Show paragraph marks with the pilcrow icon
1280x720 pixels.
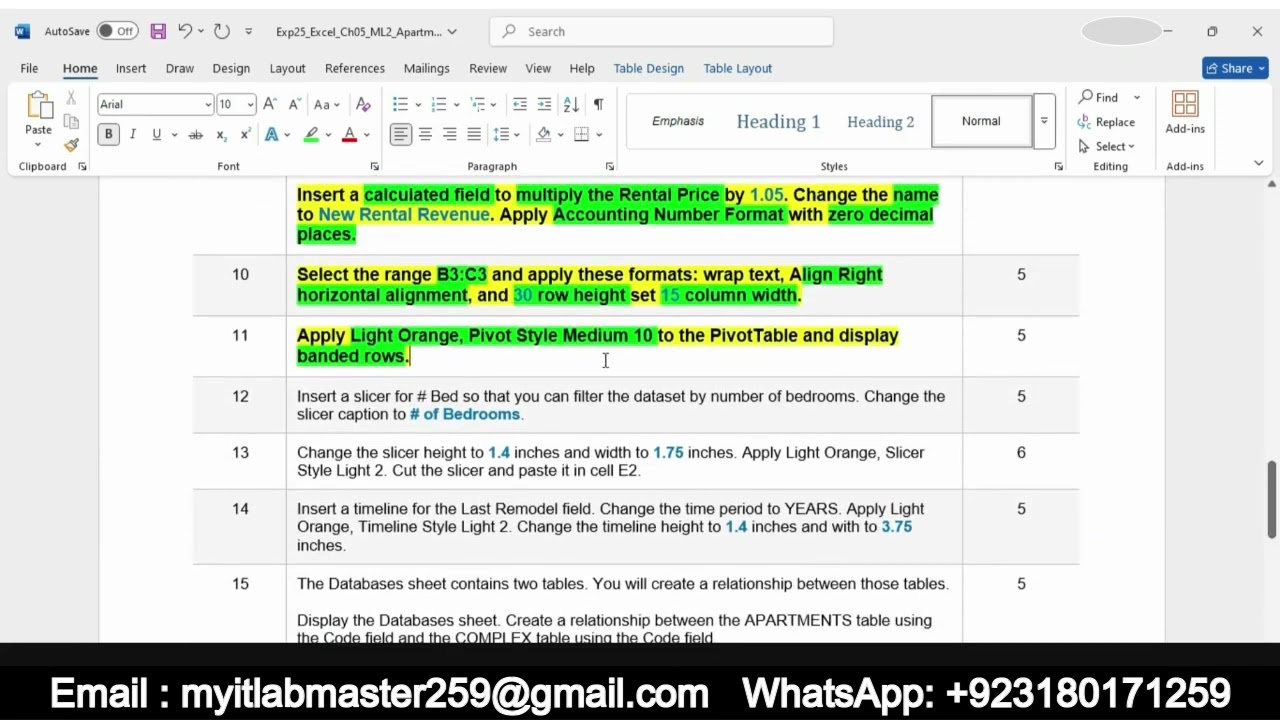[598, 104]
